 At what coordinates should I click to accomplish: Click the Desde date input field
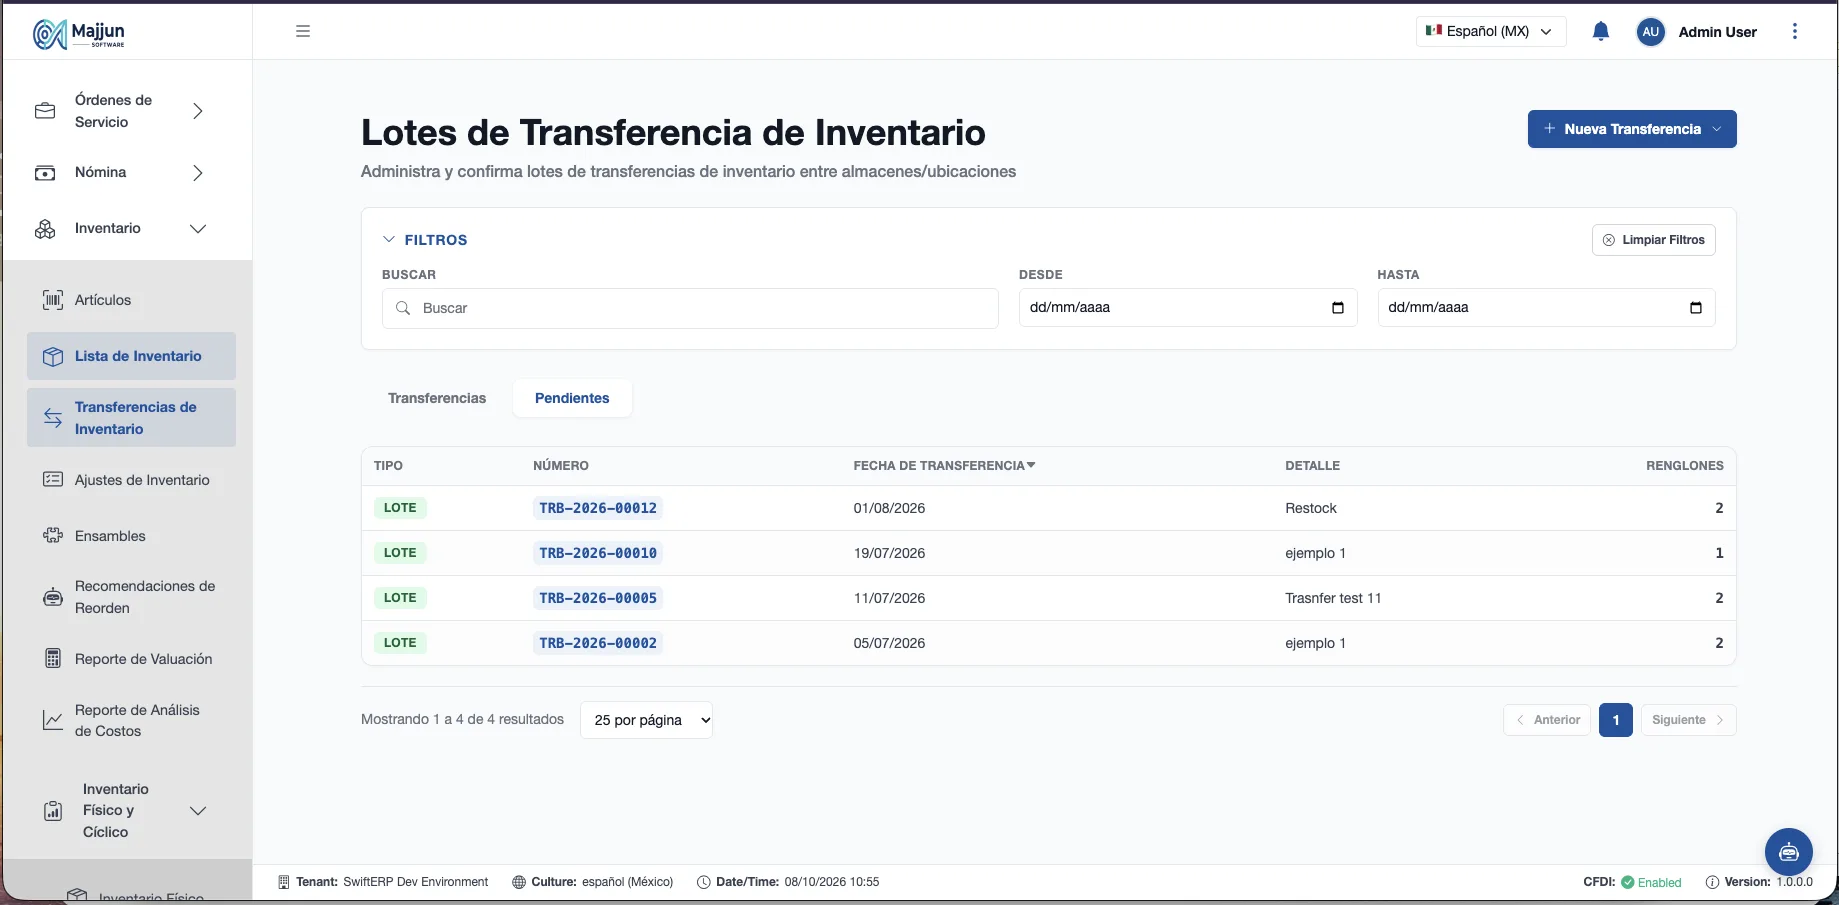tap(1188, 307)
